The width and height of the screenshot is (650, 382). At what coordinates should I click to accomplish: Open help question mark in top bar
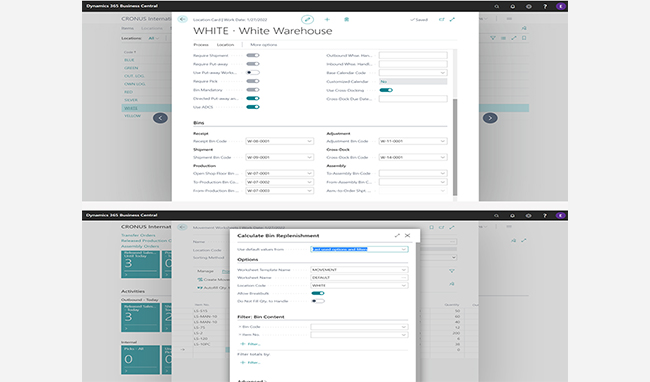[545, 6]
